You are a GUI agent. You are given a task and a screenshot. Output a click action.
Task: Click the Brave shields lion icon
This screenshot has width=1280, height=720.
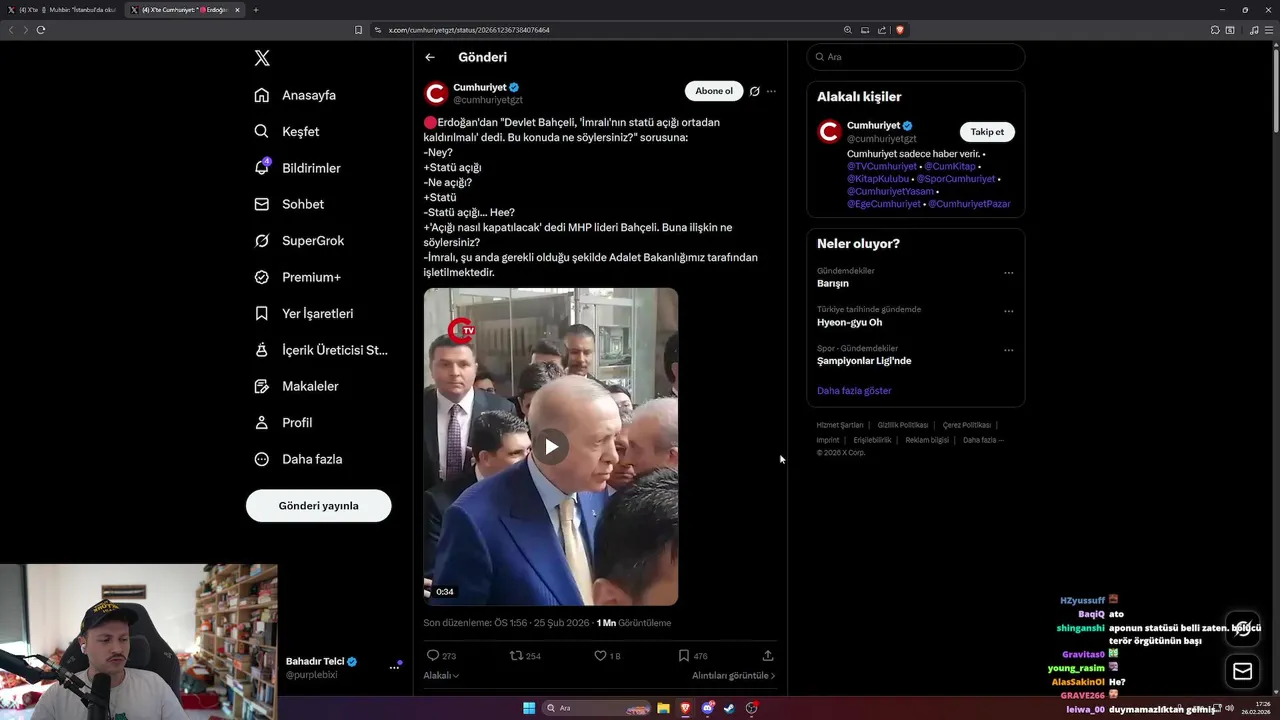pos(900,30)
